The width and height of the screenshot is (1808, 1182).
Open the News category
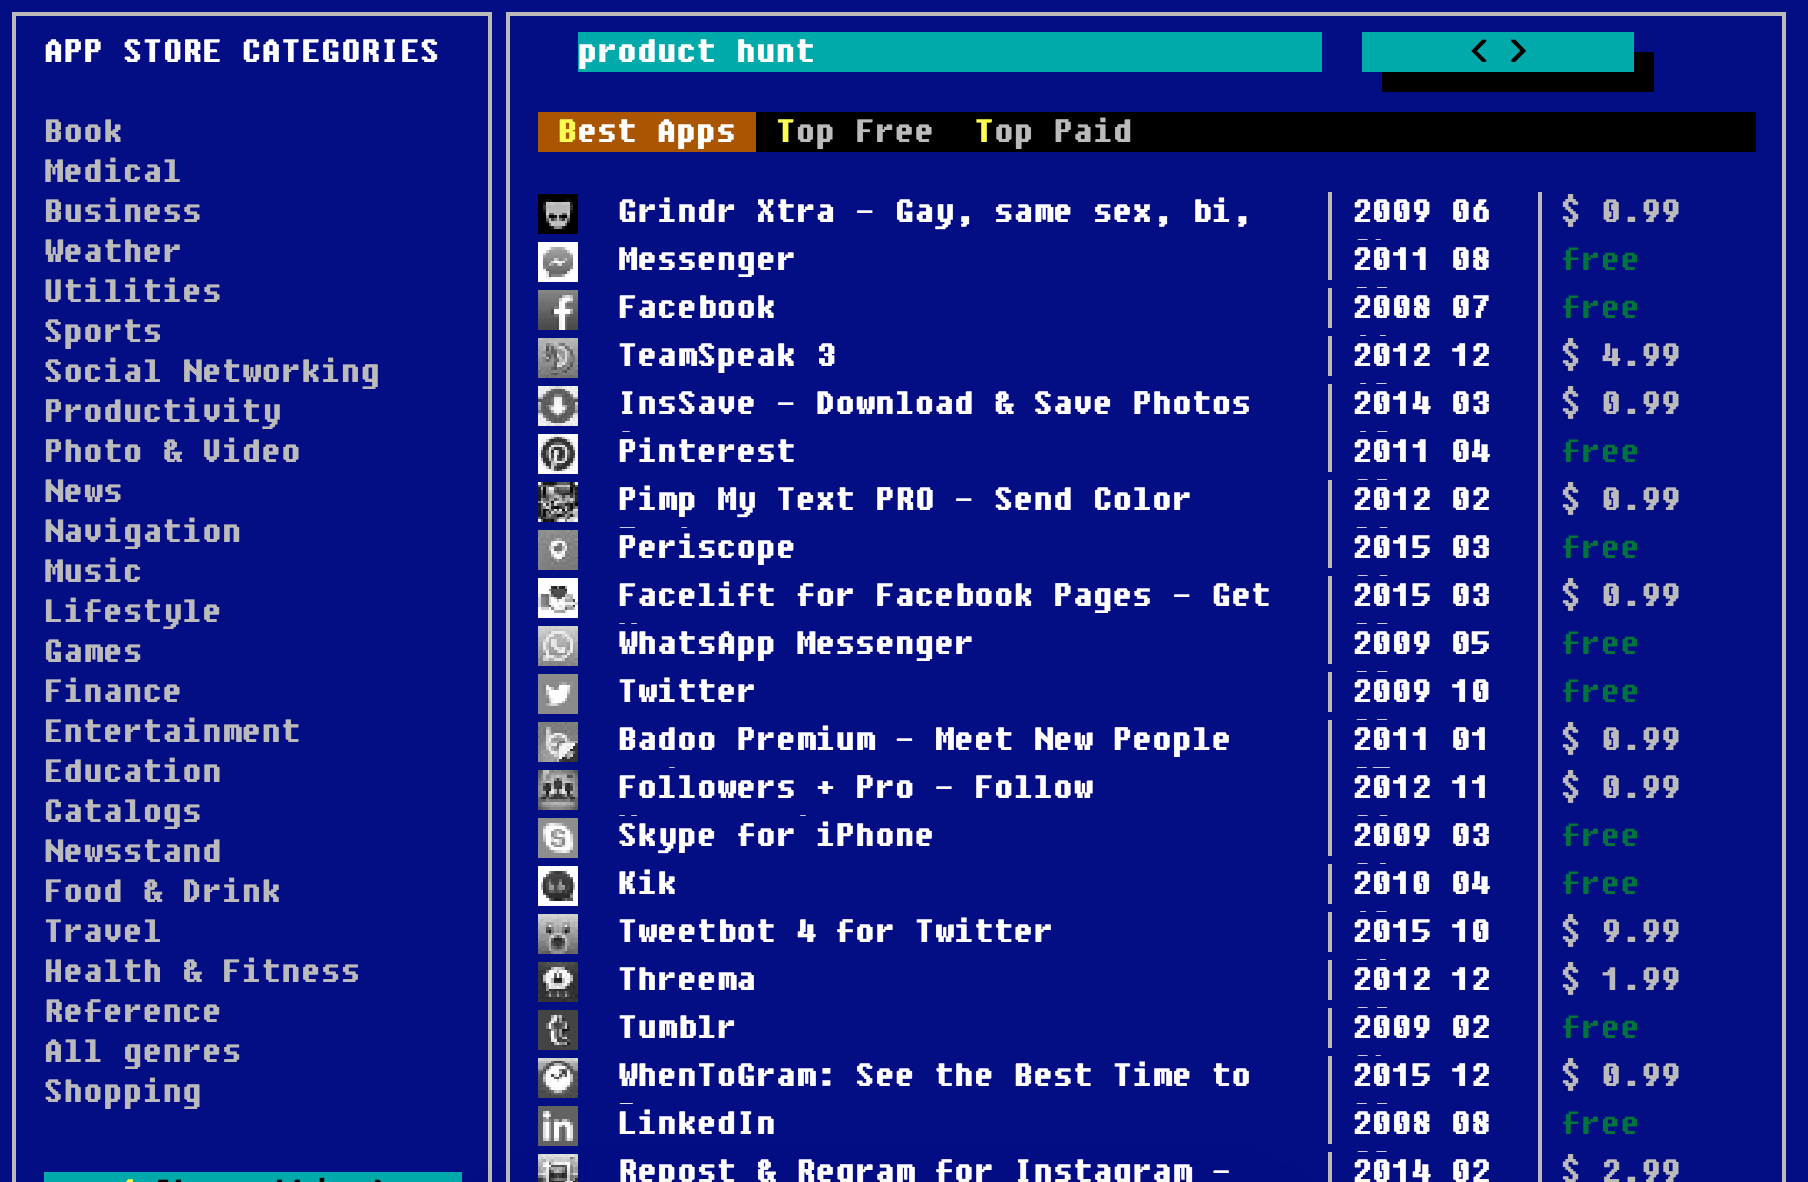click(83, 491)
